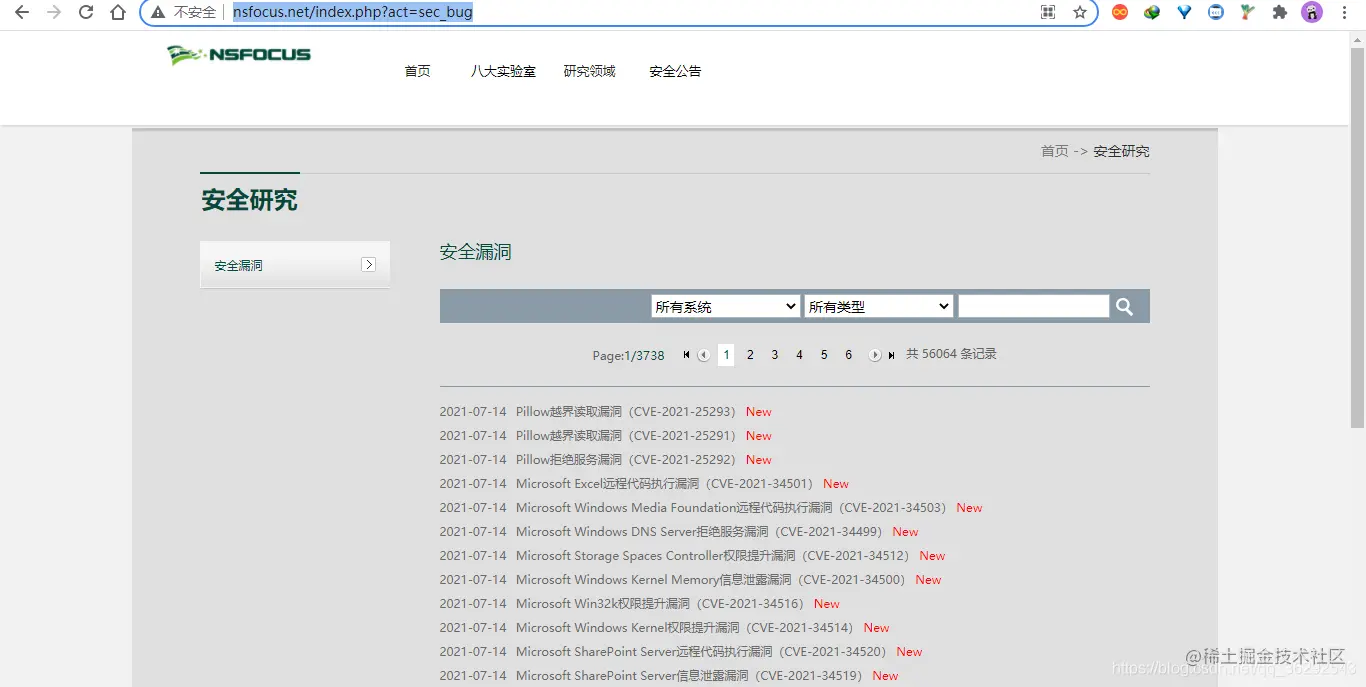1366x687 pixels.
Task: Open the green globe extension icon
Action: pyautogui.click(x=1152, y=13)
